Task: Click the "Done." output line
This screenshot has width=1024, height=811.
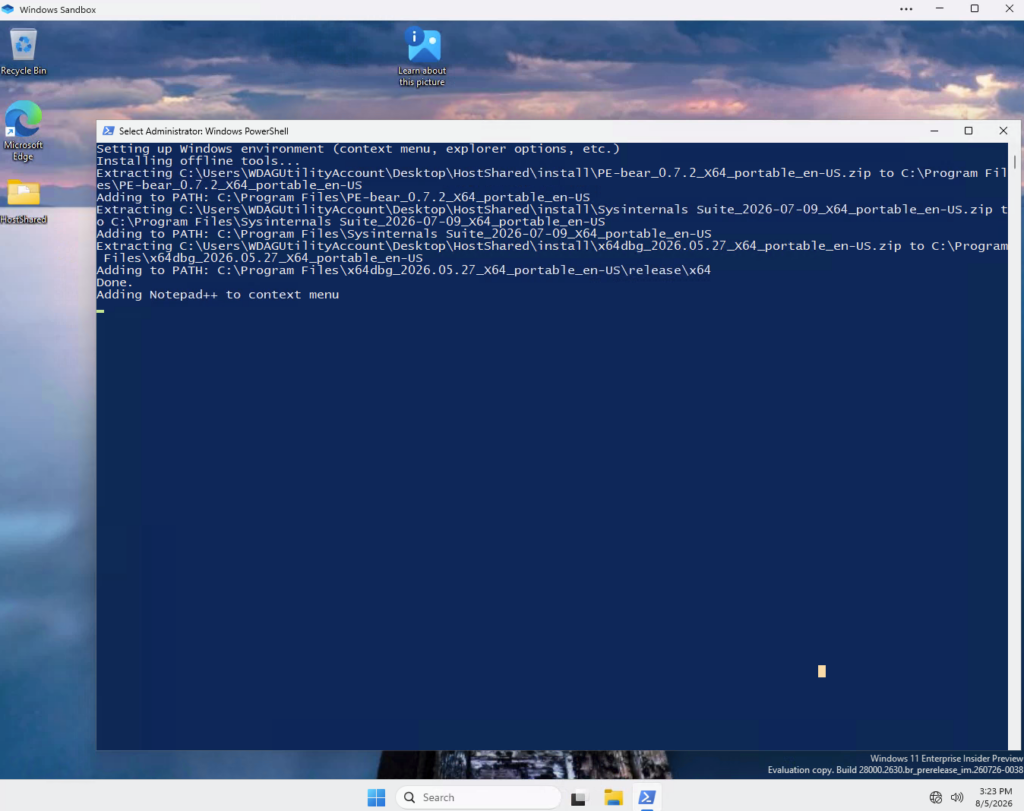Action: 114,282
